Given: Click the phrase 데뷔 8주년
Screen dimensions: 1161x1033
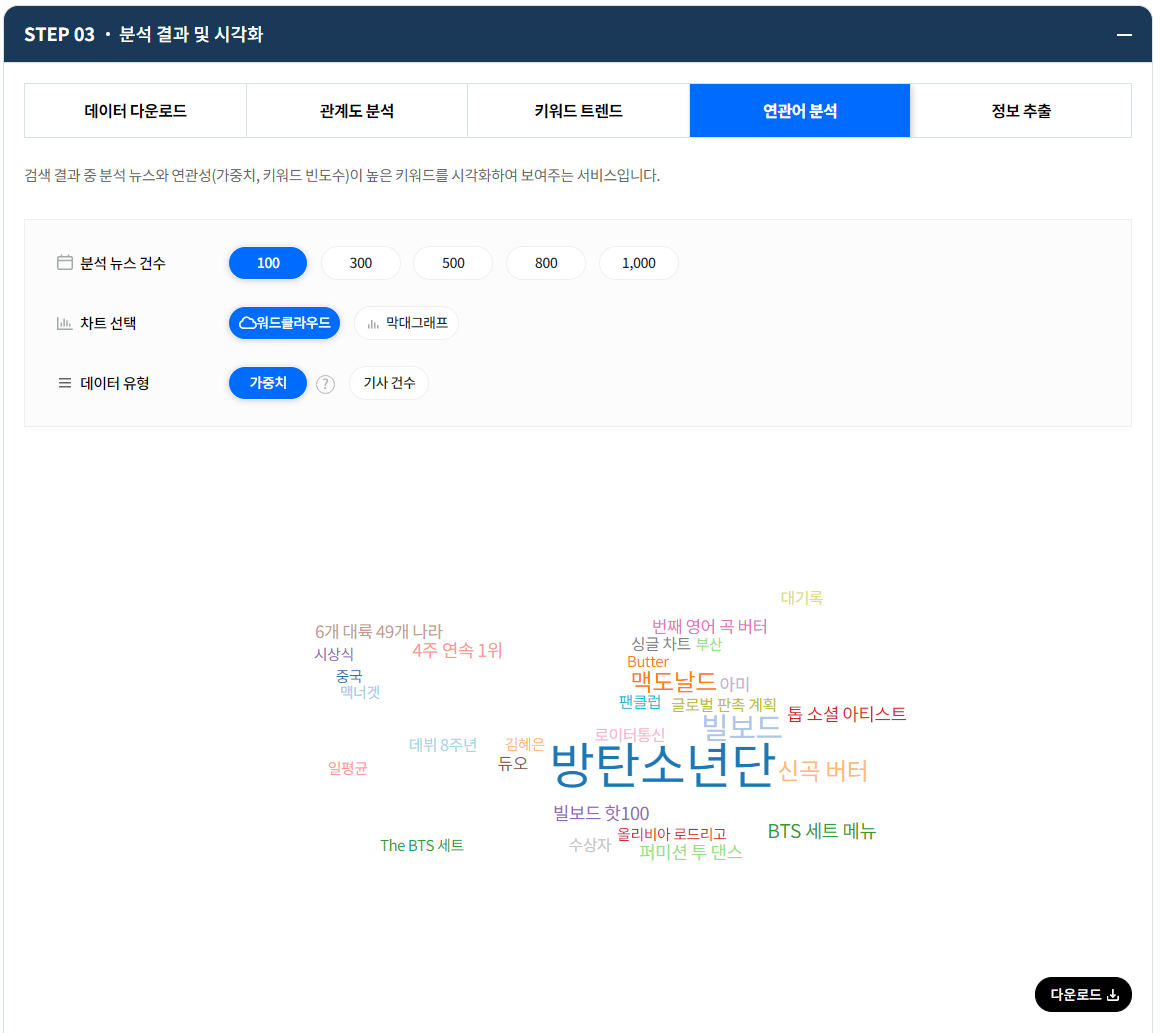Looking at the screenshot, I should tap(443, 745).
